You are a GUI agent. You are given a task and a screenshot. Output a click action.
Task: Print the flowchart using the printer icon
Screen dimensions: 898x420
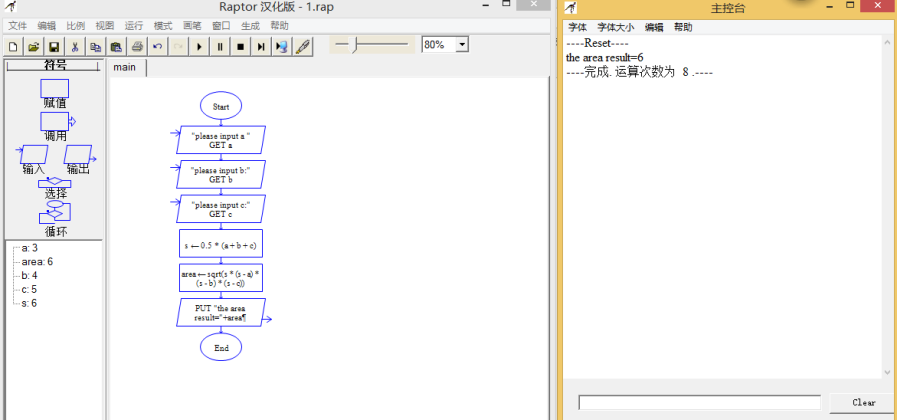pos(137,46)
